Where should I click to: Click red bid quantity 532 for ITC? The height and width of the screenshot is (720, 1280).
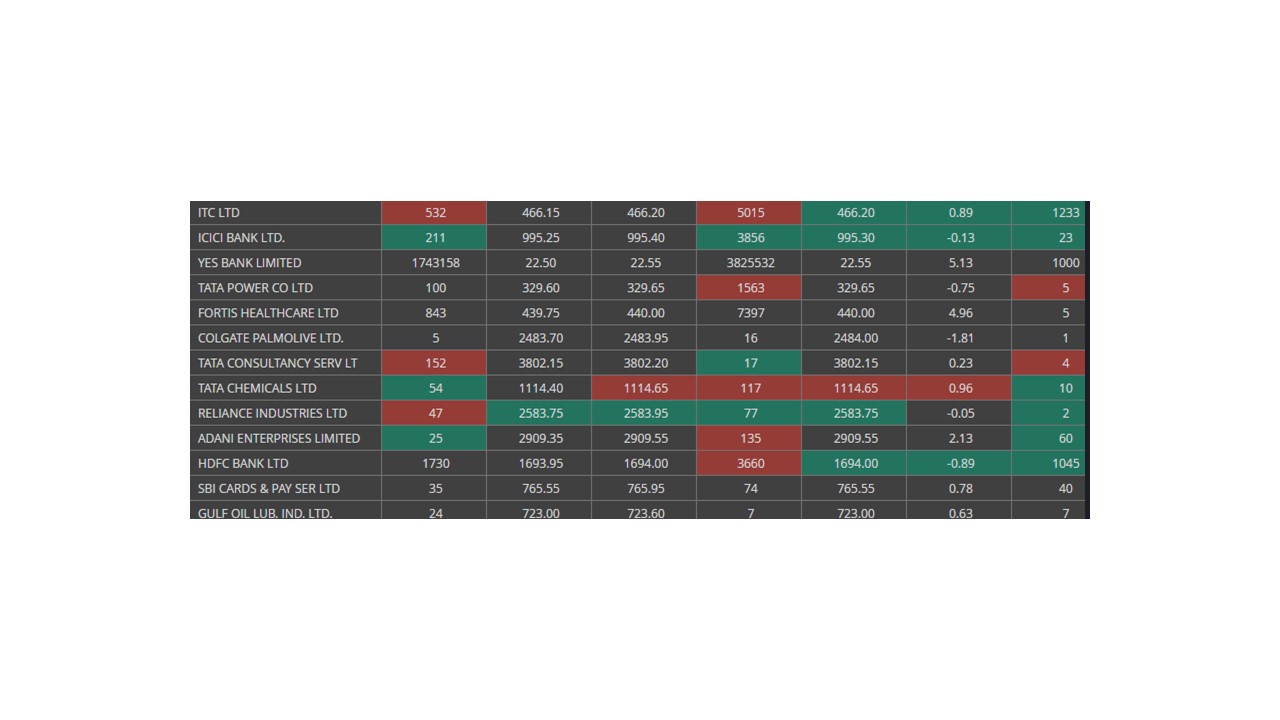tap(434, 213)
